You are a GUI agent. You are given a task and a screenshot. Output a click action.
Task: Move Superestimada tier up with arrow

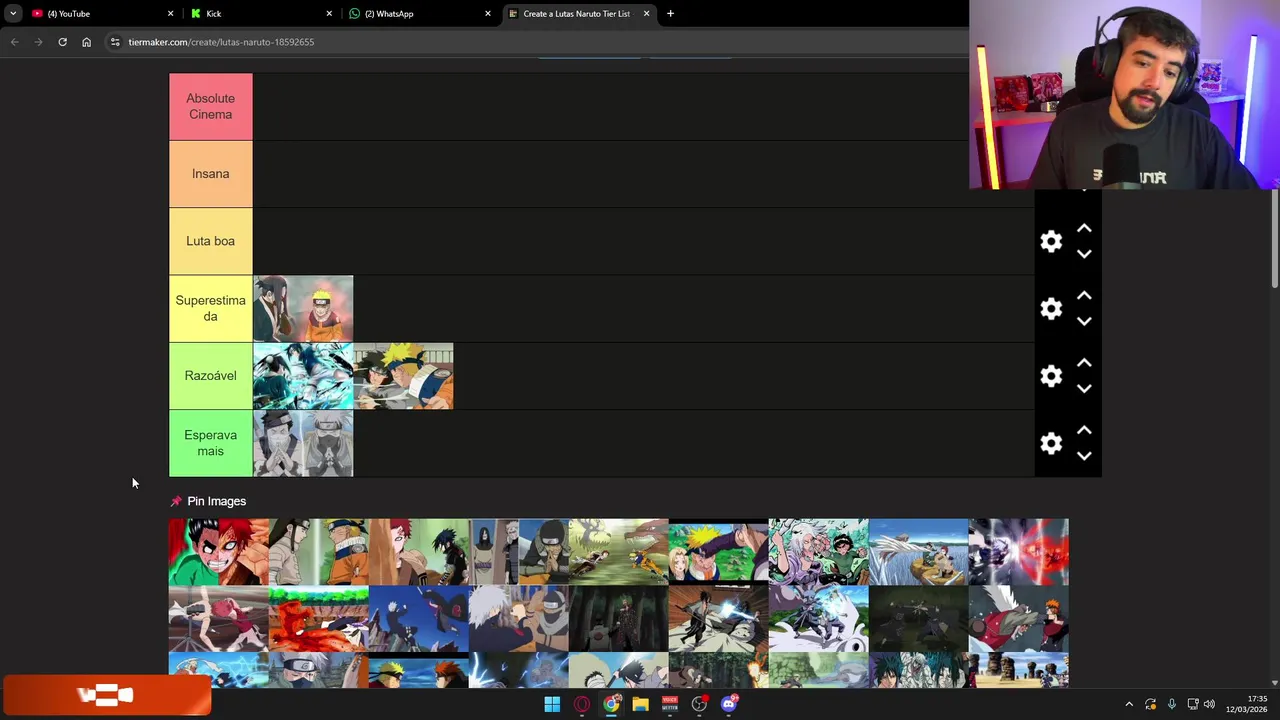click(1084, 296)
